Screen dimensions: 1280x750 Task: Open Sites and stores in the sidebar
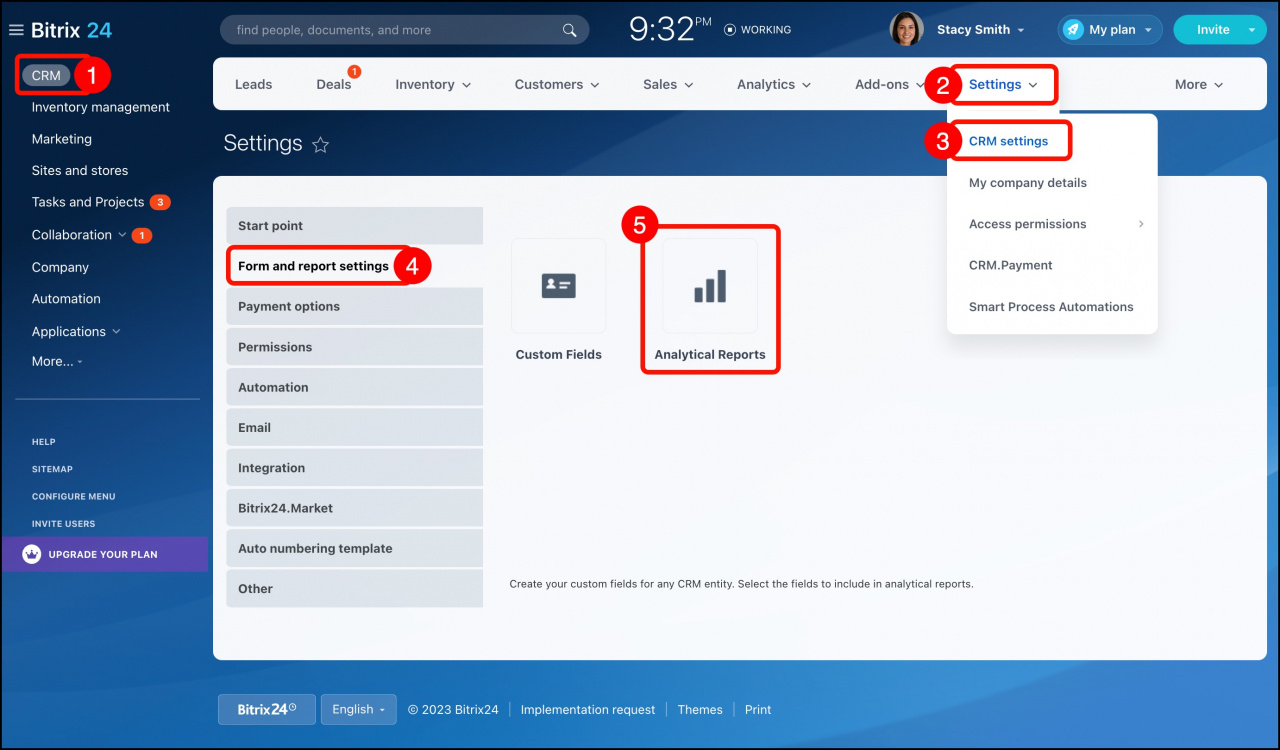click(x=80, y=170)
